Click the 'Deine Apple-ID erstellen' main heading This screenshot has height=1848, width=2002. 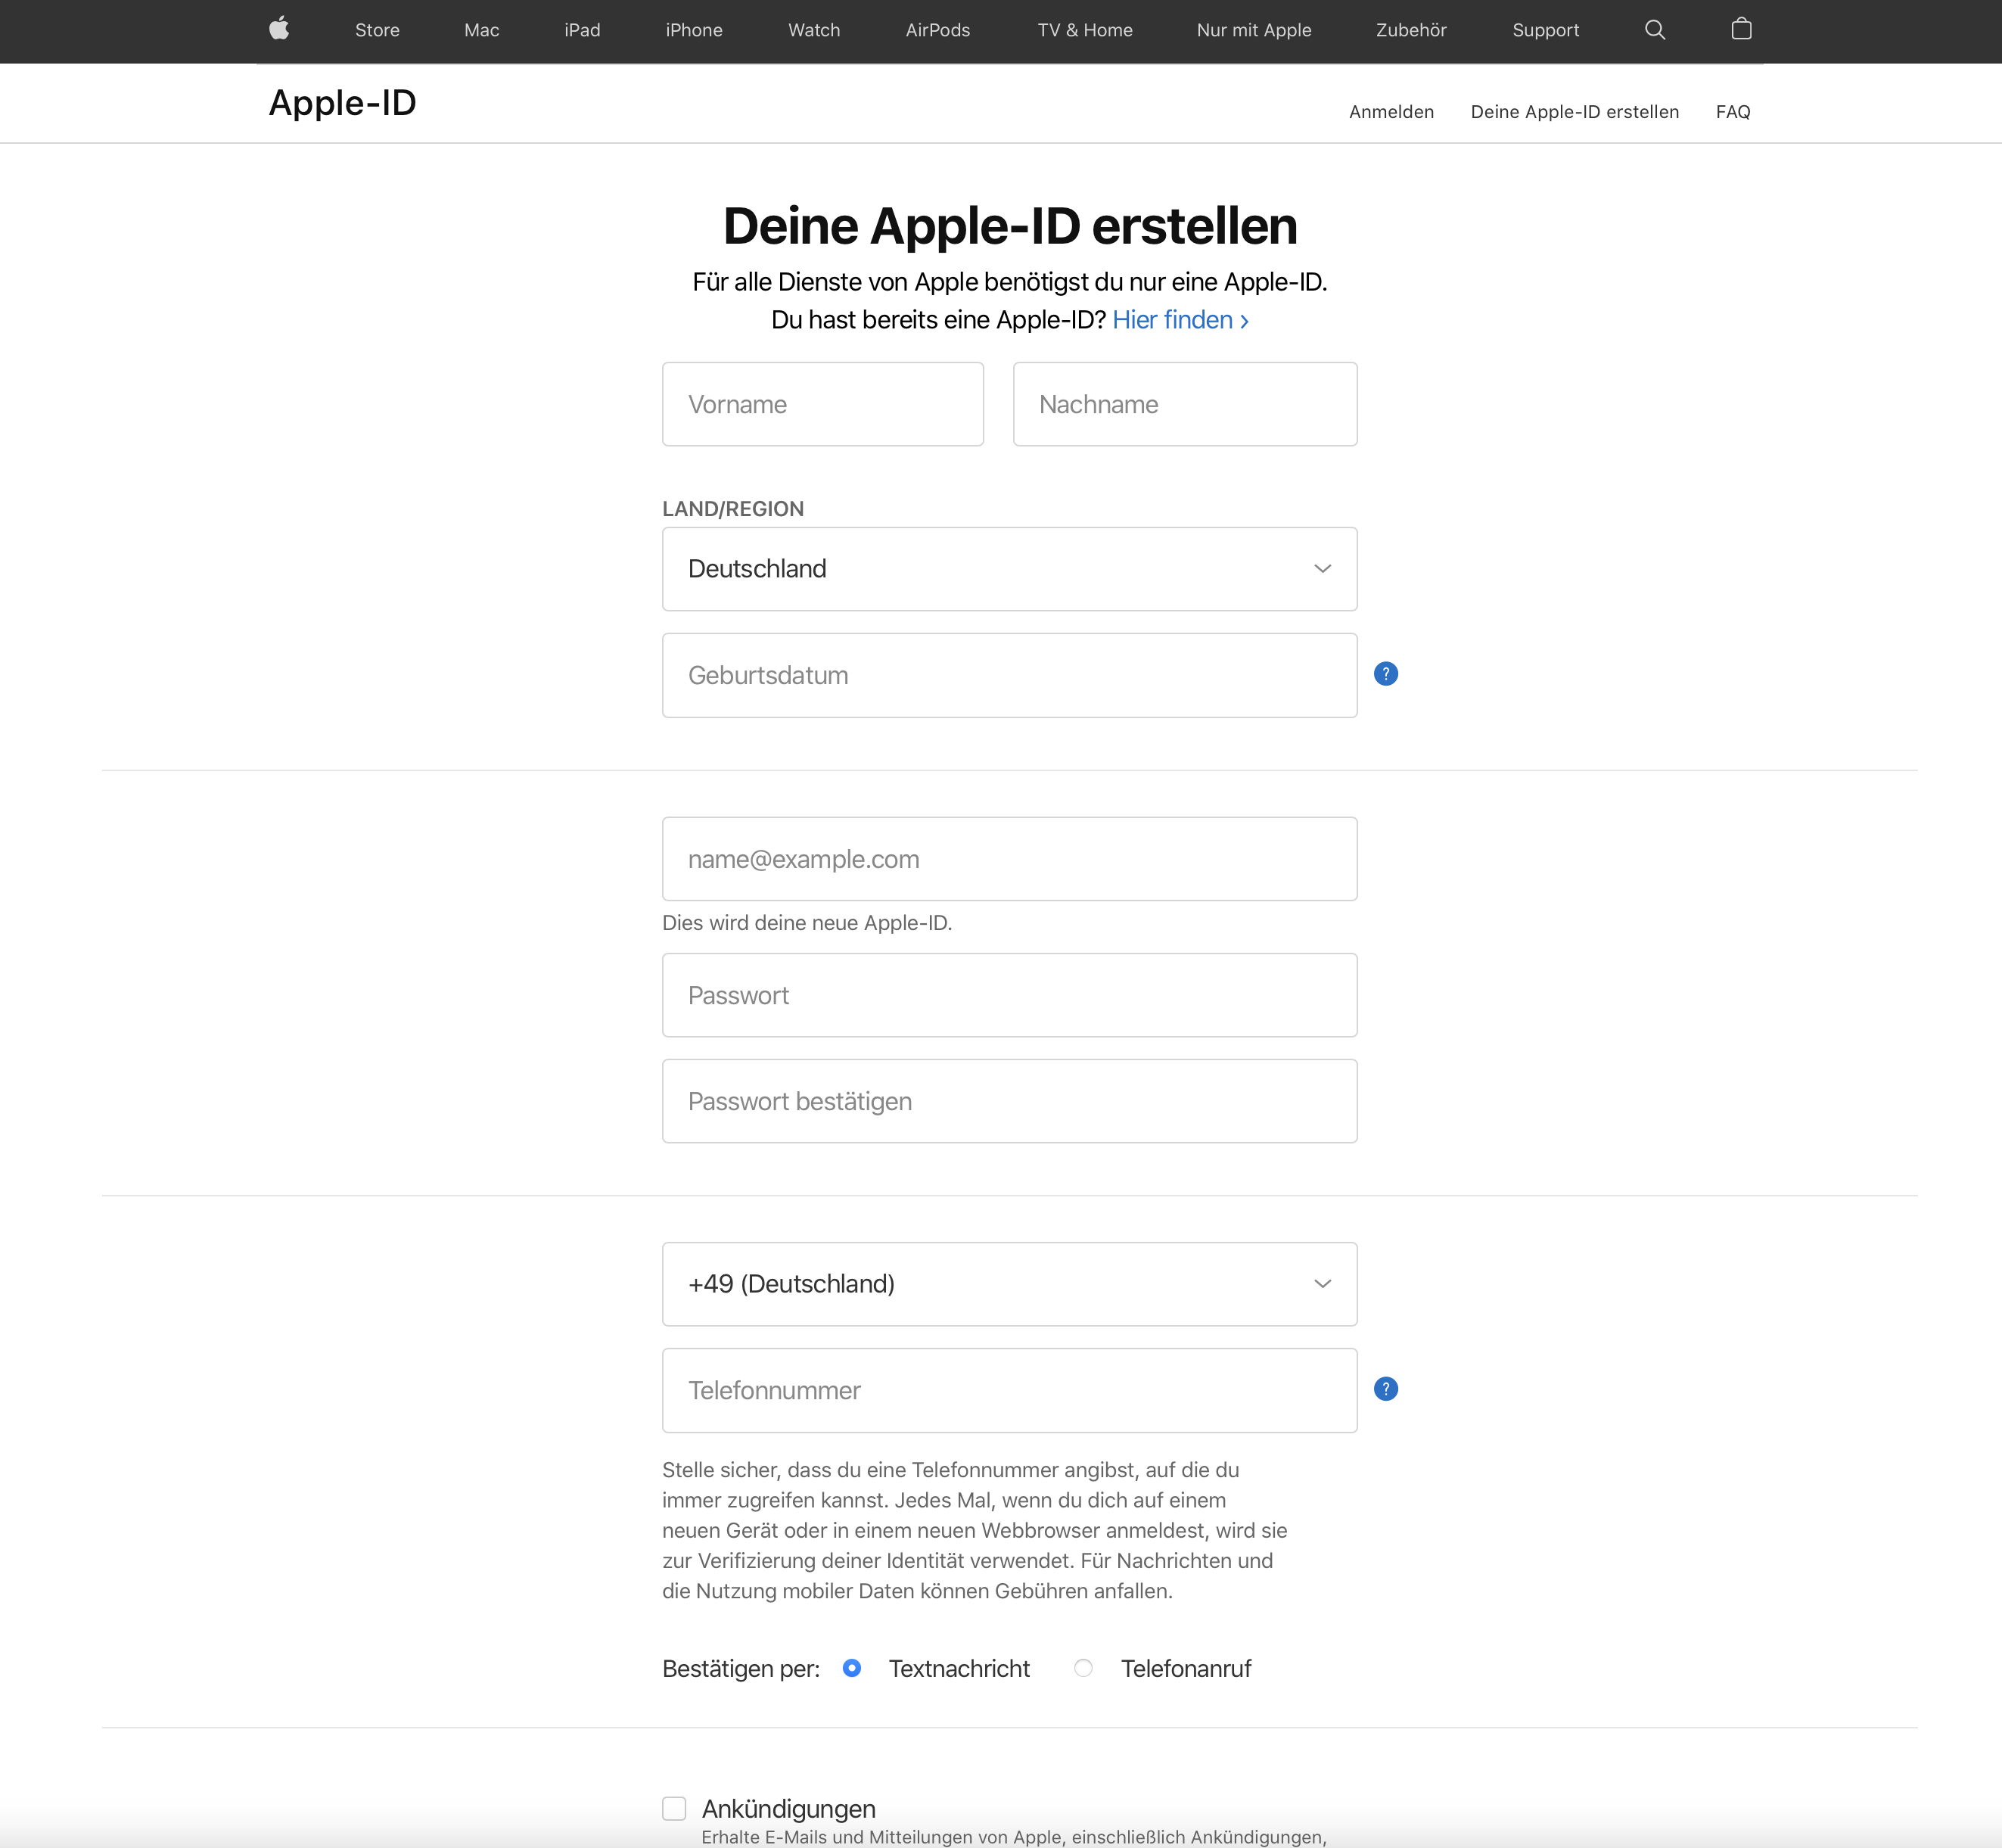(x=1010, y=226)
